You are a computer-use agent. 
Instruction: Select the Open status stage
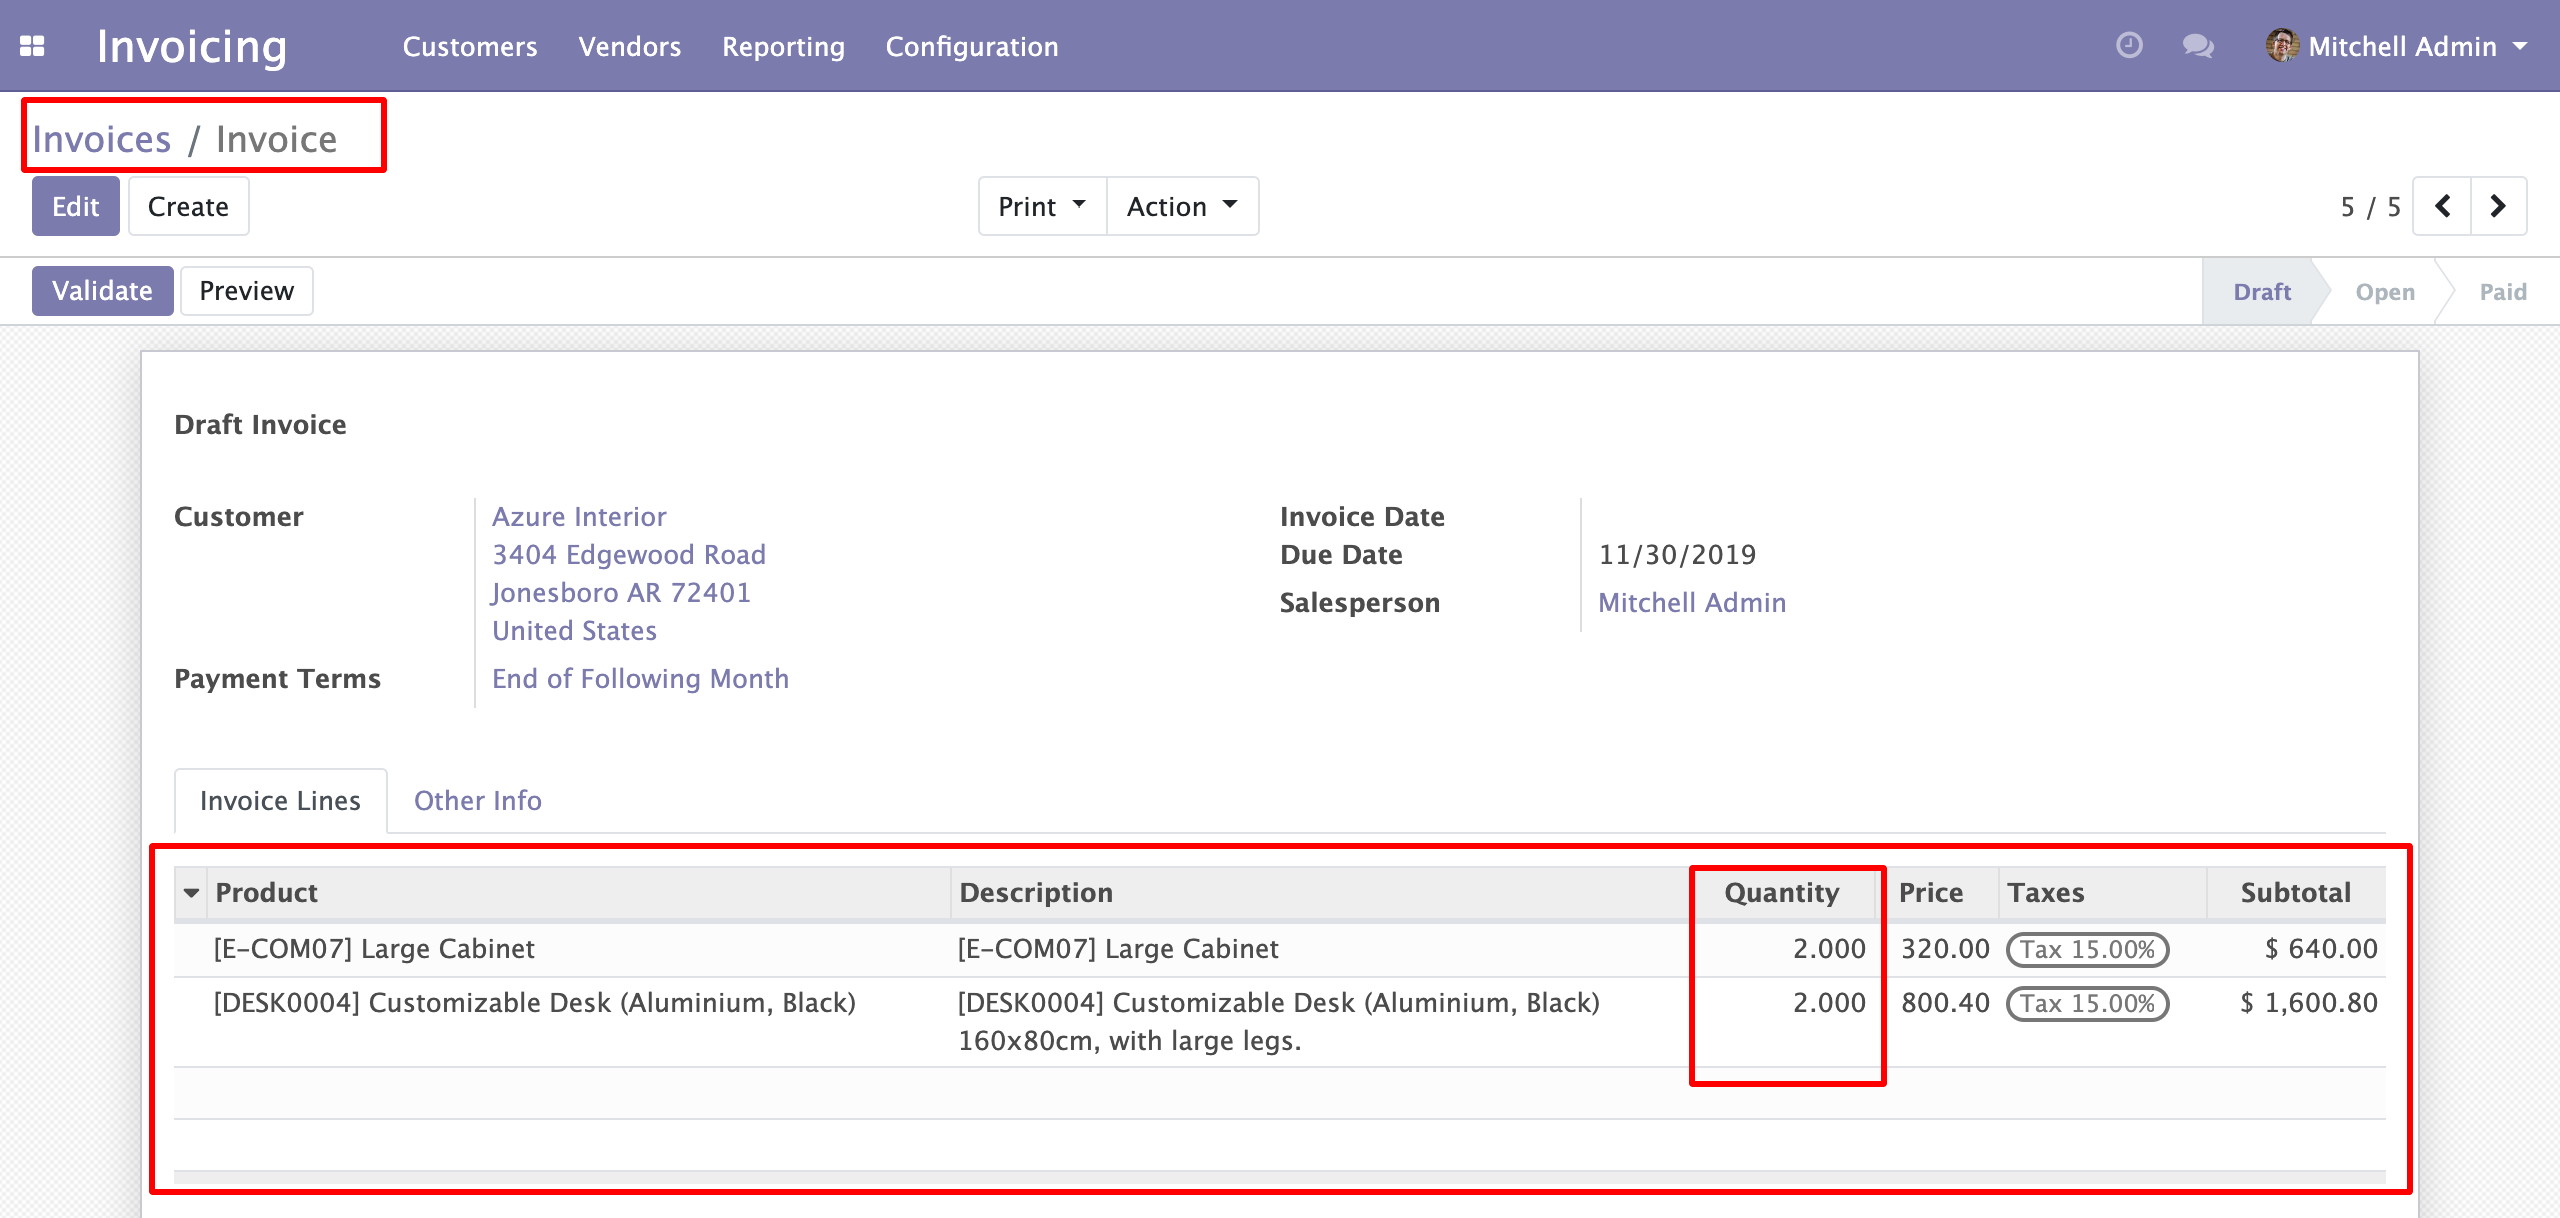point(2384,292)
